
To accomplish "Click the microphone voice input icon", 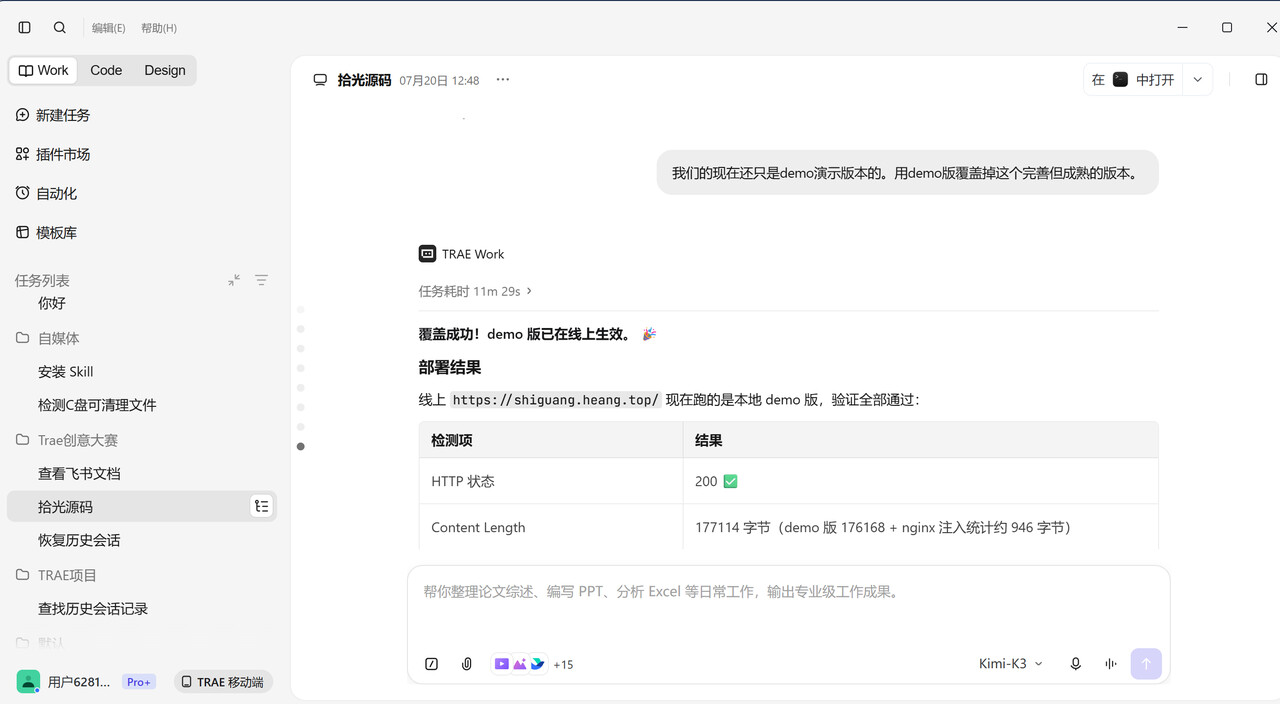I will coord(1076,664).
